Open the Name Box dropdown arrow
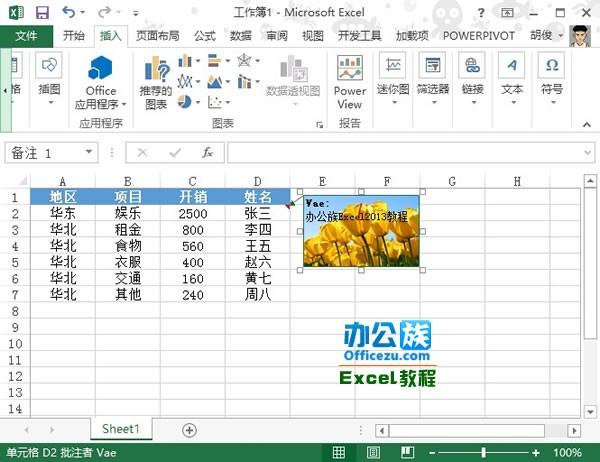 (x=89, y=152)
